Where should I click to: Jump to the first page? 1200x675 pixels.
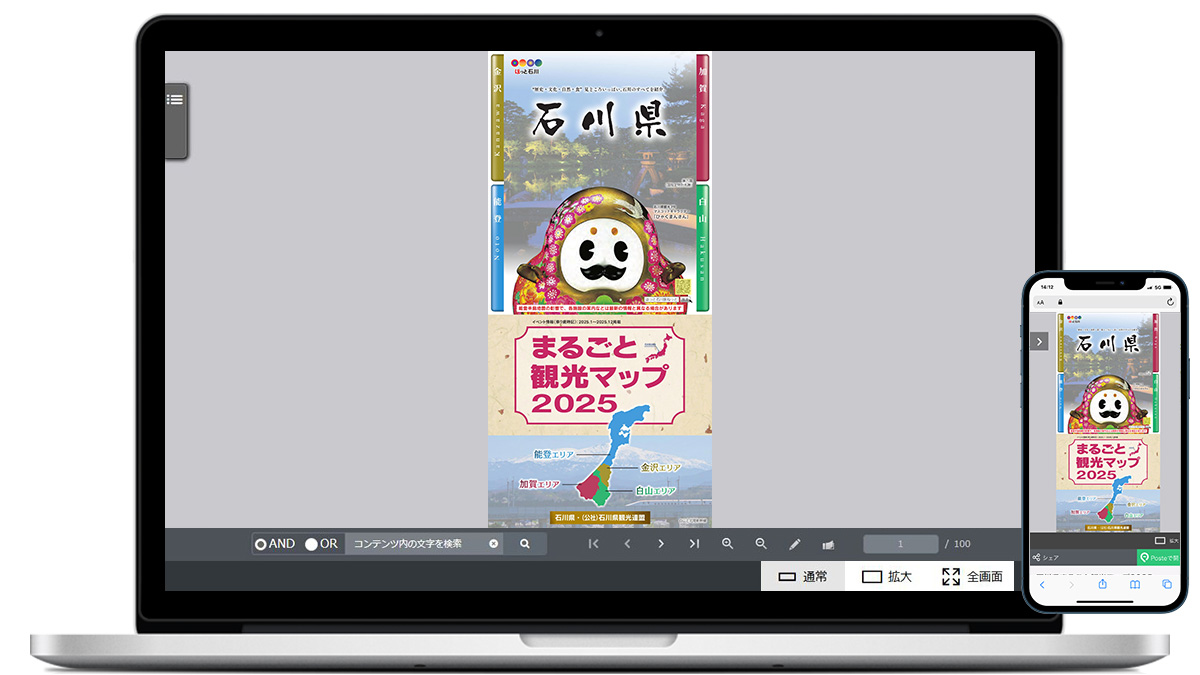coord(594,544)
